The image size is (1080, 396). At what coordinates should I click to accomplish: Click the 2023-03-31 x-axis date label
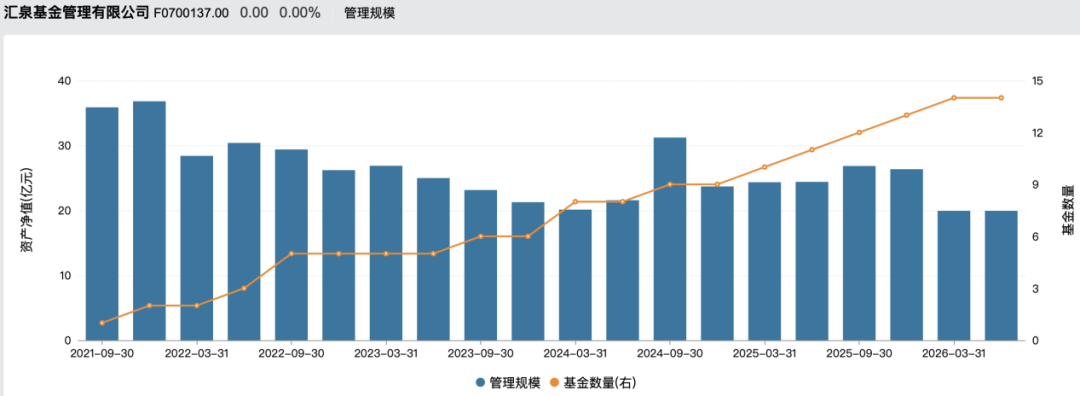coord(386,353)
